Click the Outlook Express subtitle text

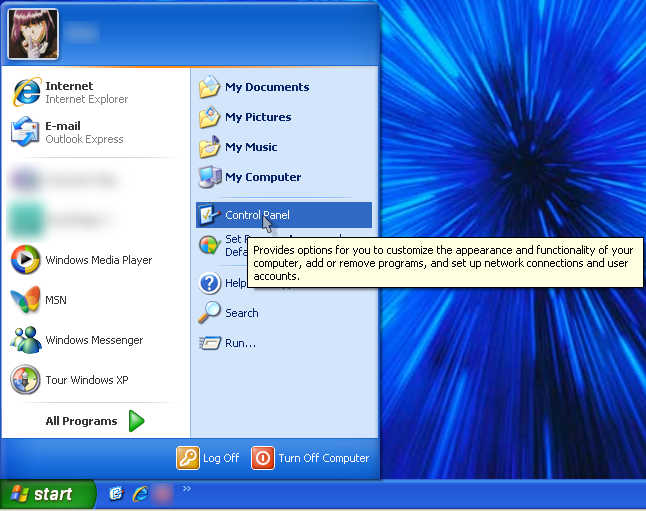(x=84, y=139)
